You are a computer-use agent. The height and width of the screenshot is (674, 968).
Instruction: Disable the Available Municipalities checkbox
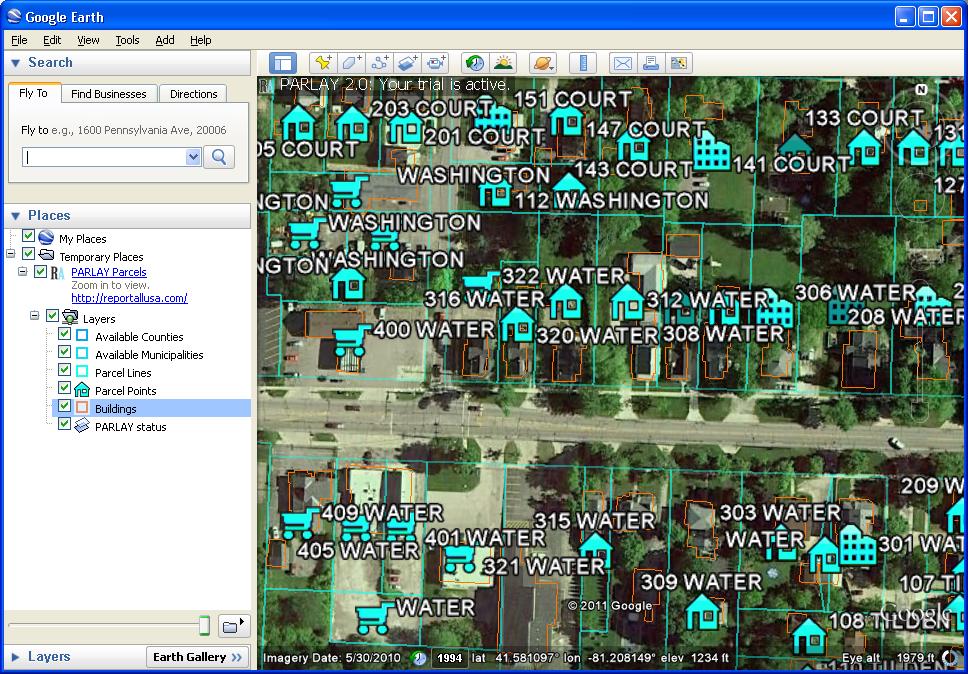64,352
